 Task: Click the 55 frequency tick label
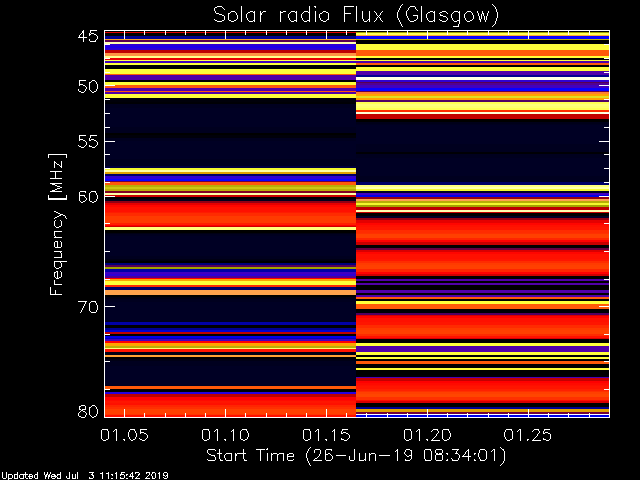(x=88, y=142)
